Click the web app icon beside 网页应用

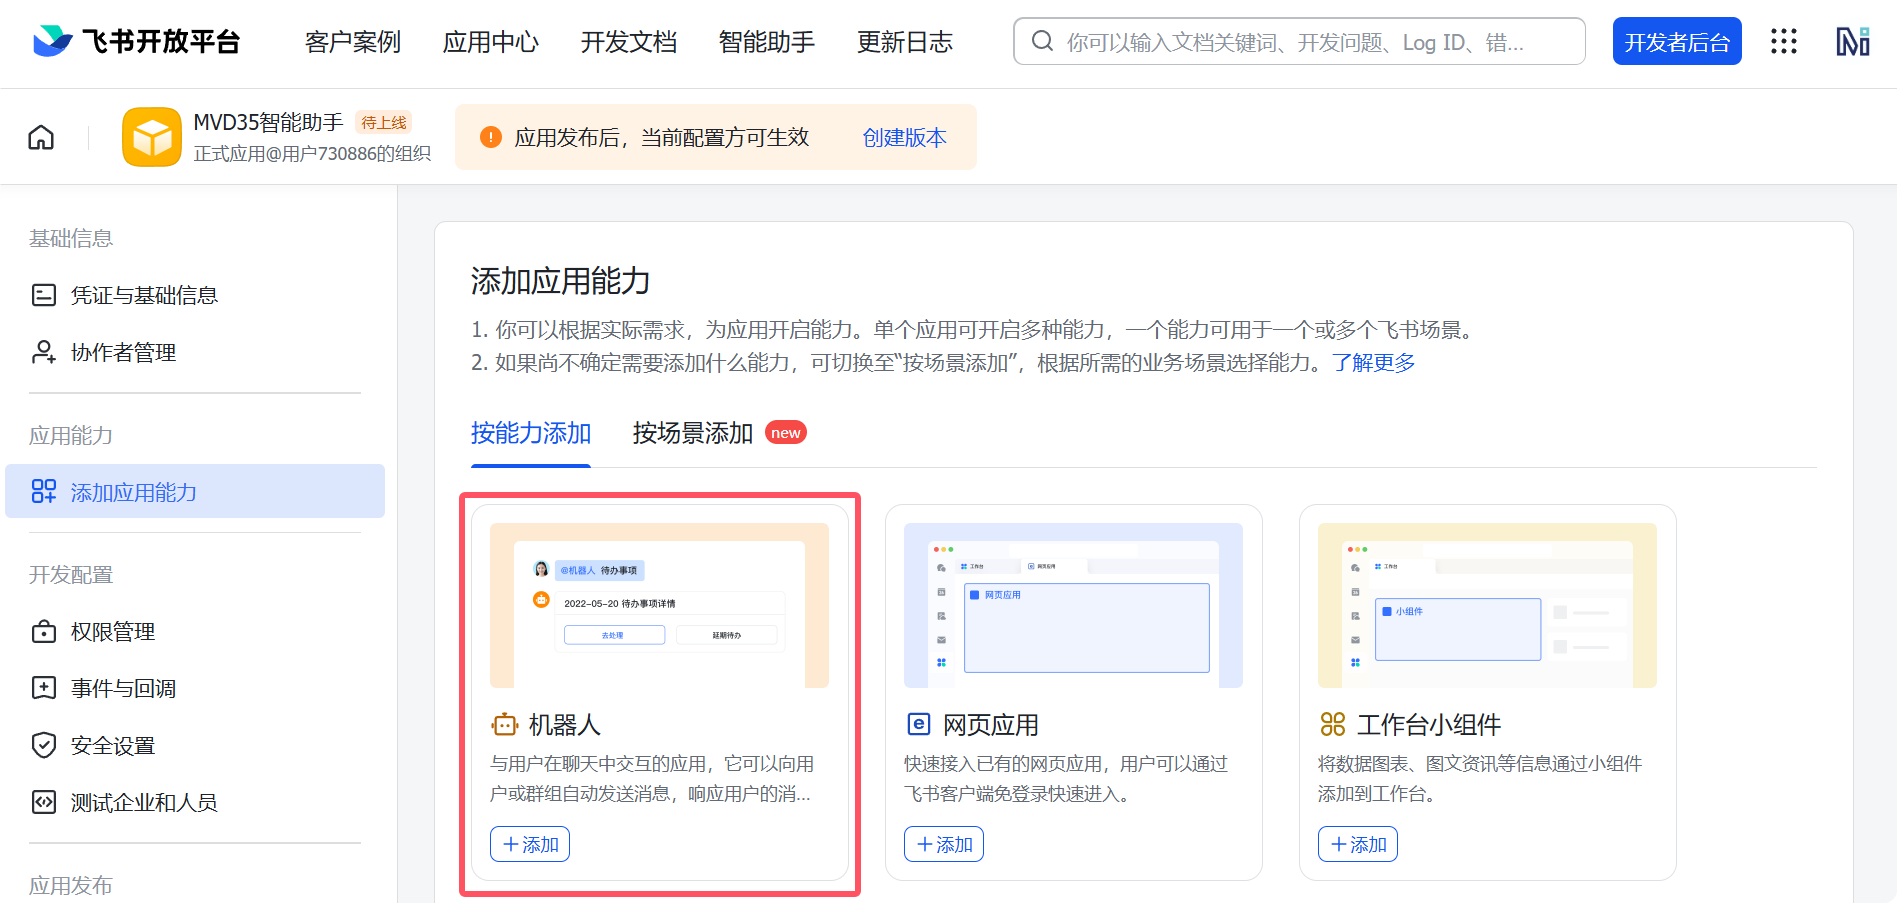click(918, 724)
